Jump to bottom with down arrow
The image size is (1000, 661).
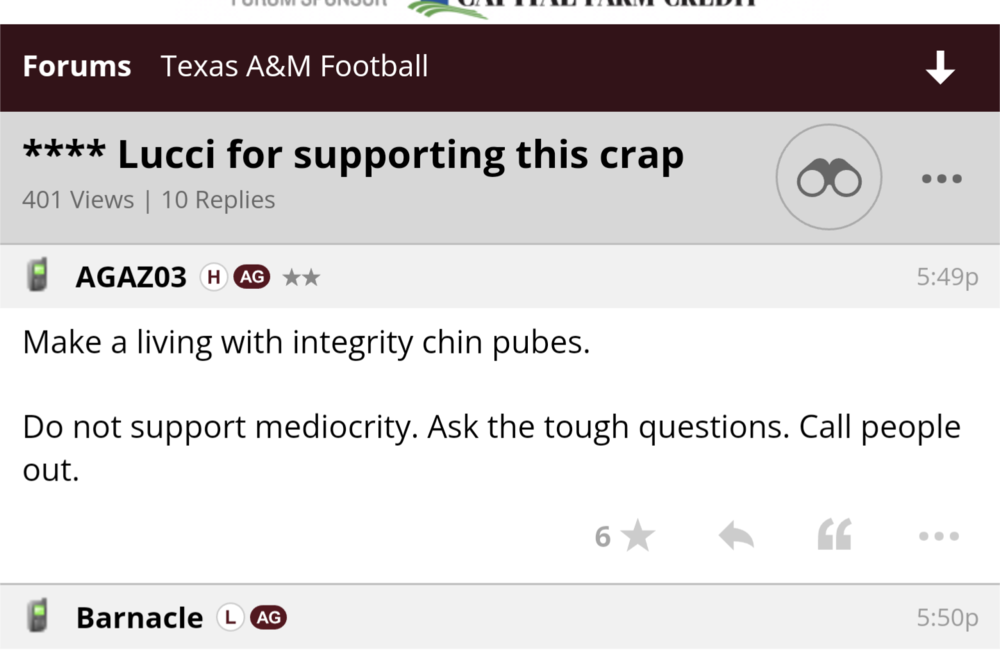tap(940, 68)
